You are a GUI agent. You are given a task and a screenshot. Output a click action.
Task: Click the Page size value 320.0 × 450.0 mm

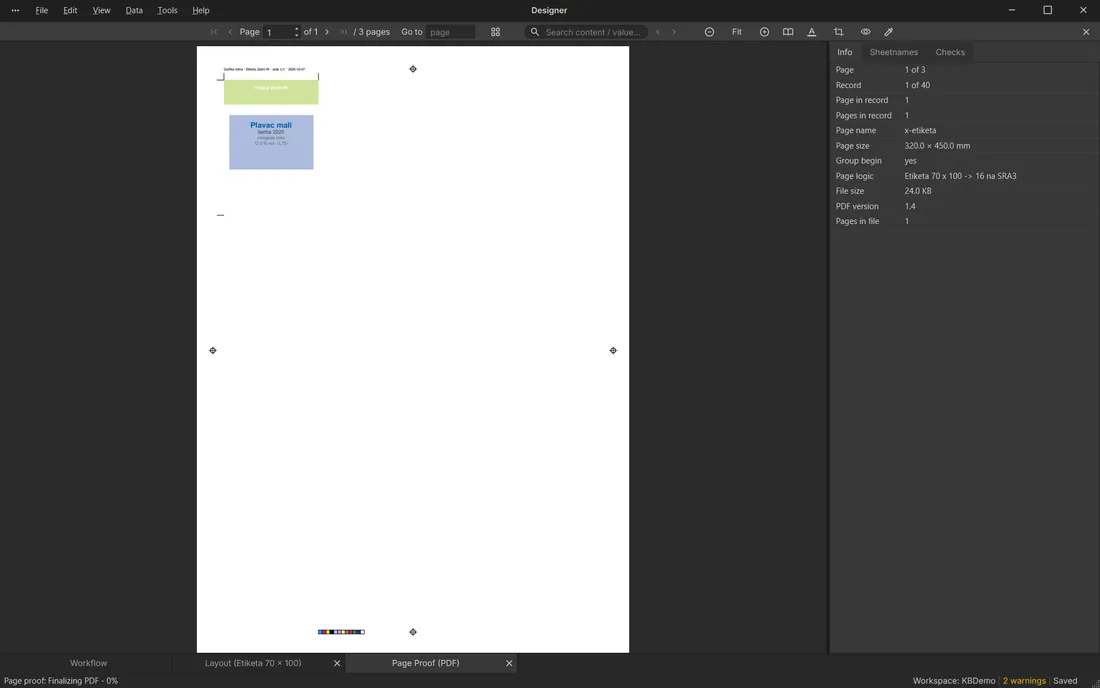click(x=937, y=146)
